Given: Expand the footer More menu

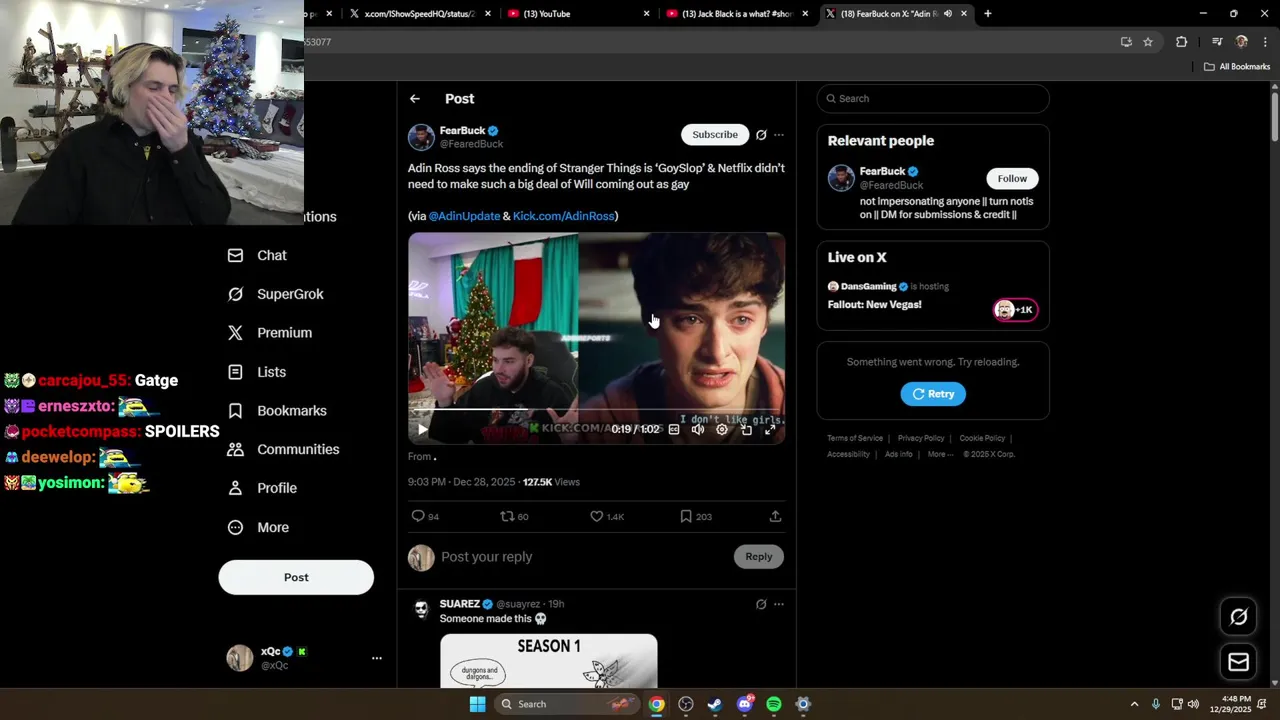Looking at the screenshot, I should click(x=940, y=454).
